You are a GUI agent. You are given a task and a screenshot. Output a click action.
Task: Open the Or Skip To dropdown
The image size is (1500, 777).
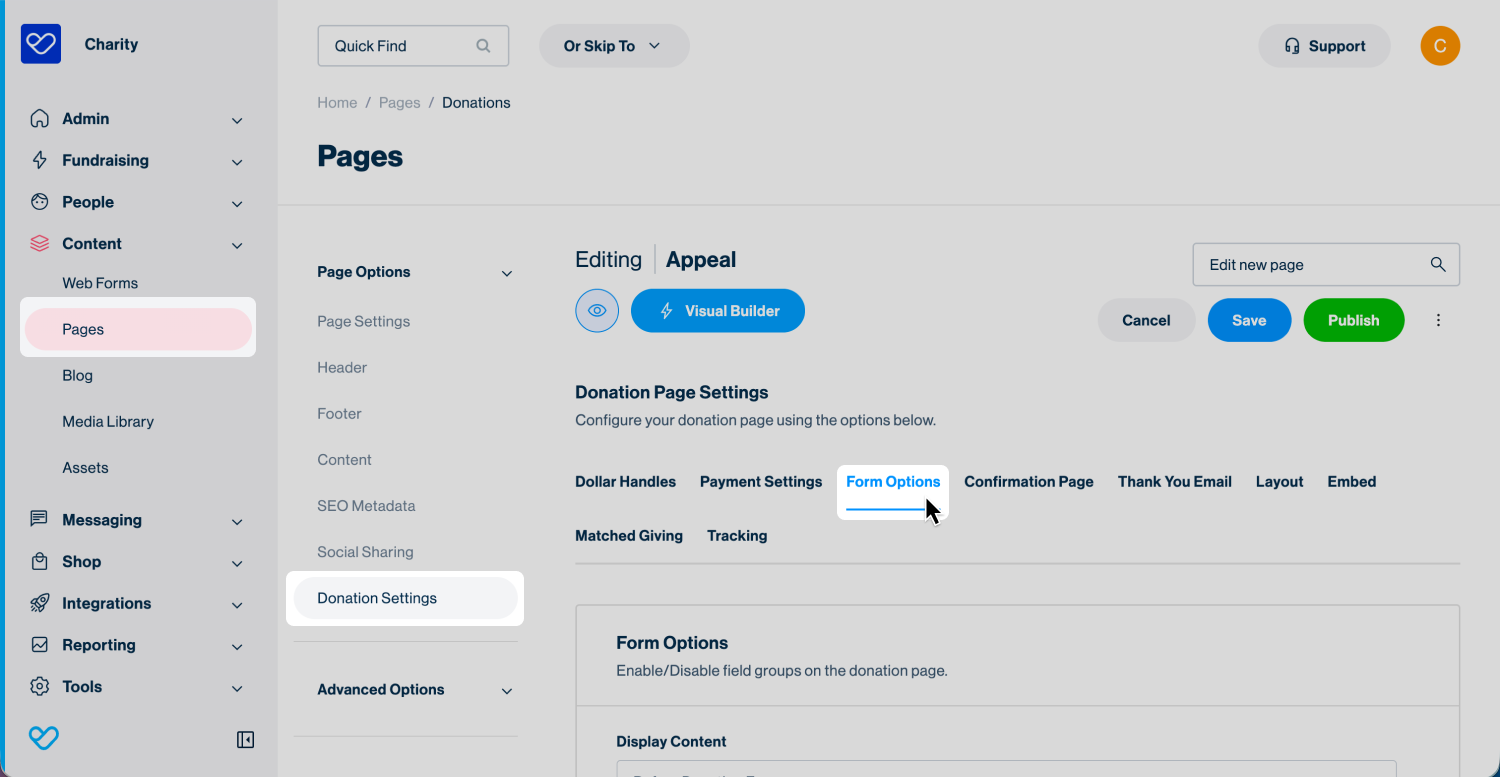pyautogui.click(x=613, y=46)
